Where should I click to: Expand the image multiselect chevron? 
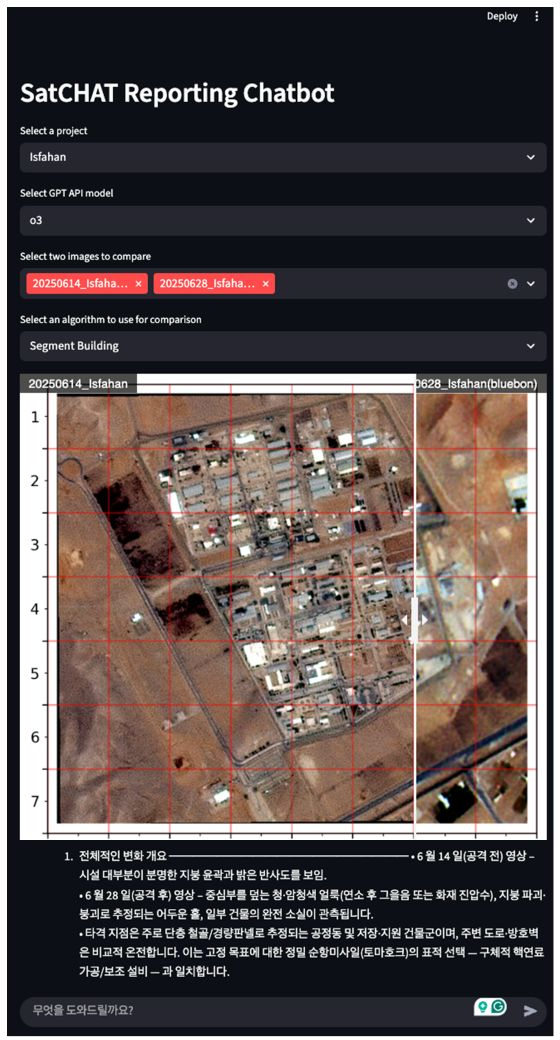pyautogui.click(x=530, y=284)
